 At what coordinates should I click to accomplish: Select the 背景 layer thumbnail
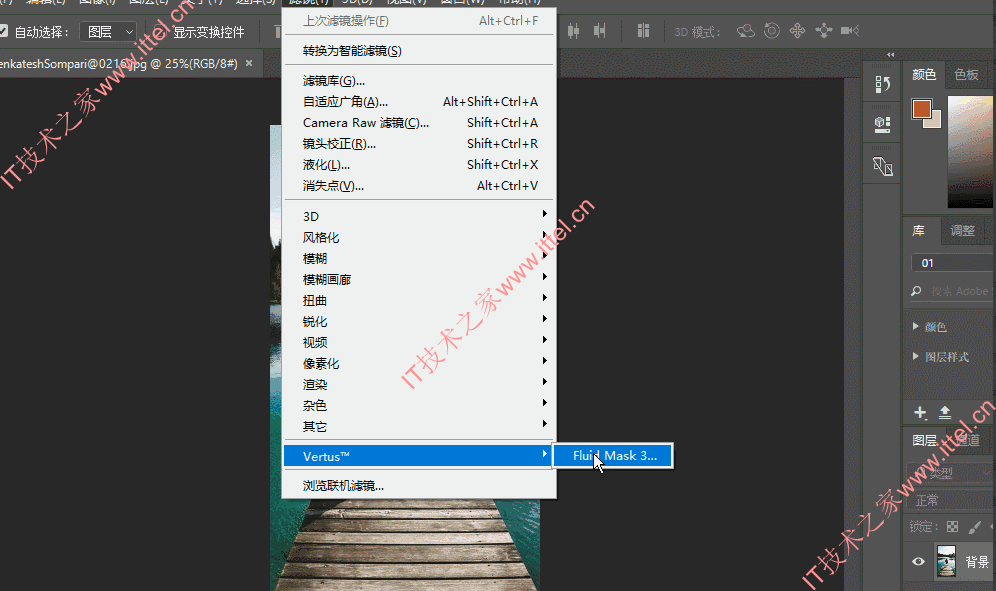point(946,562)
